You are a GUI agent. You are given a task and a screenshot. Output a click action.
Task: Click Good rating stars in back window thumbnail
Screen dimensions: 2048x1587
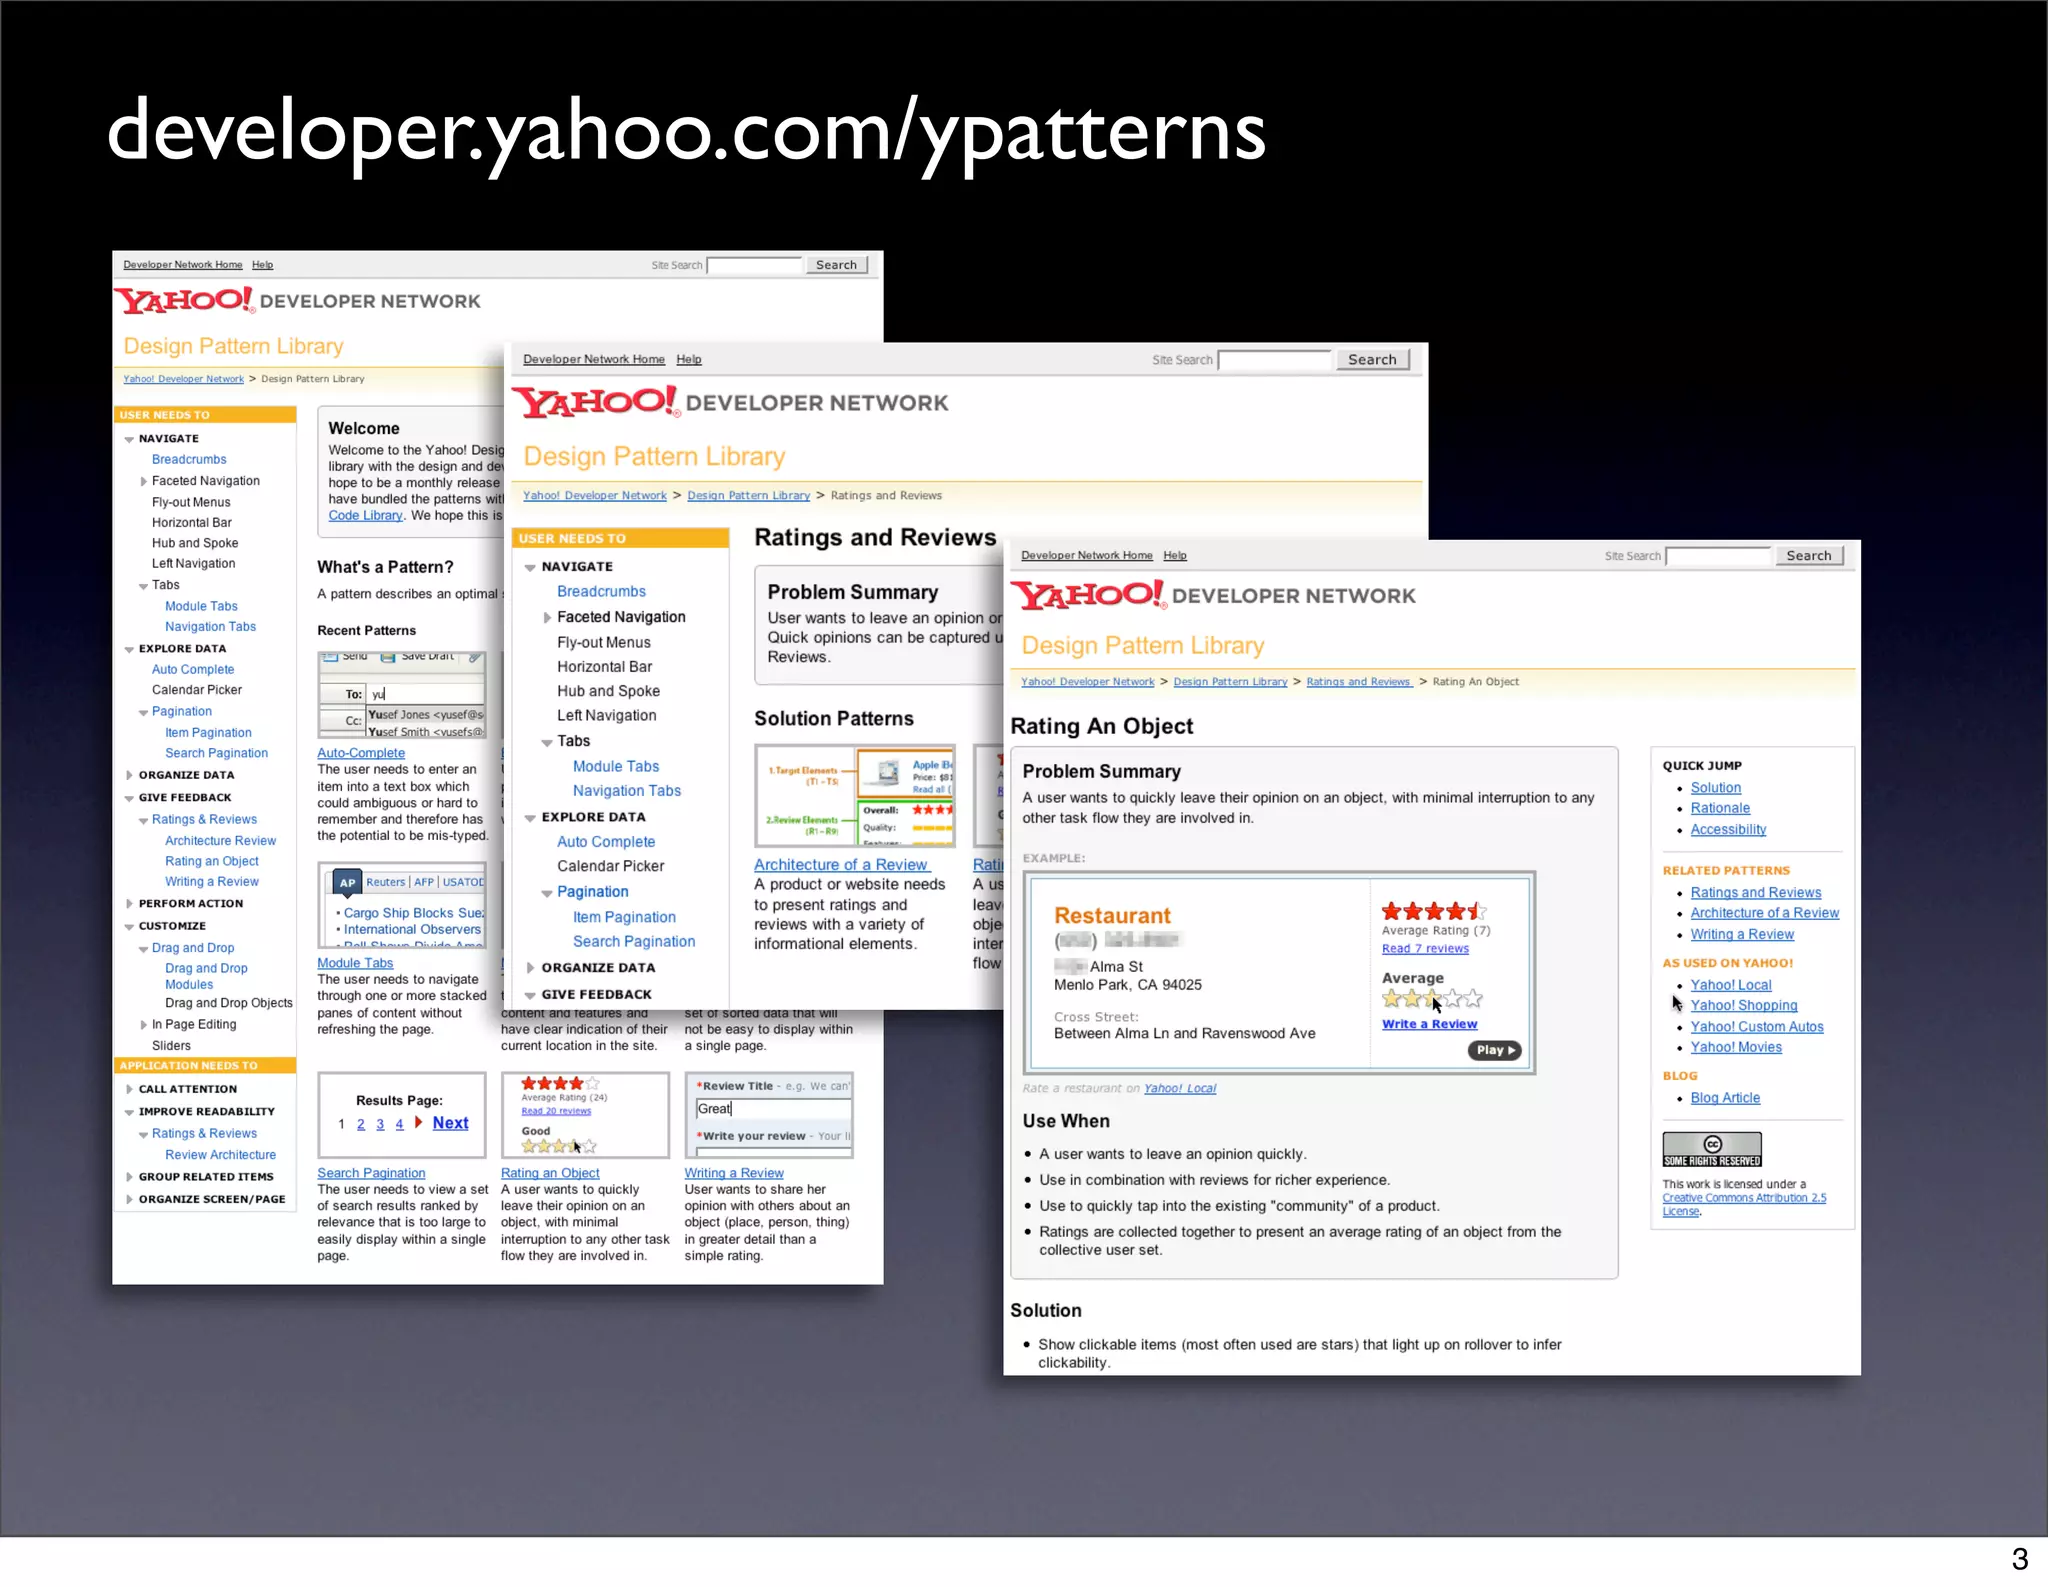tap(559, 1146)
